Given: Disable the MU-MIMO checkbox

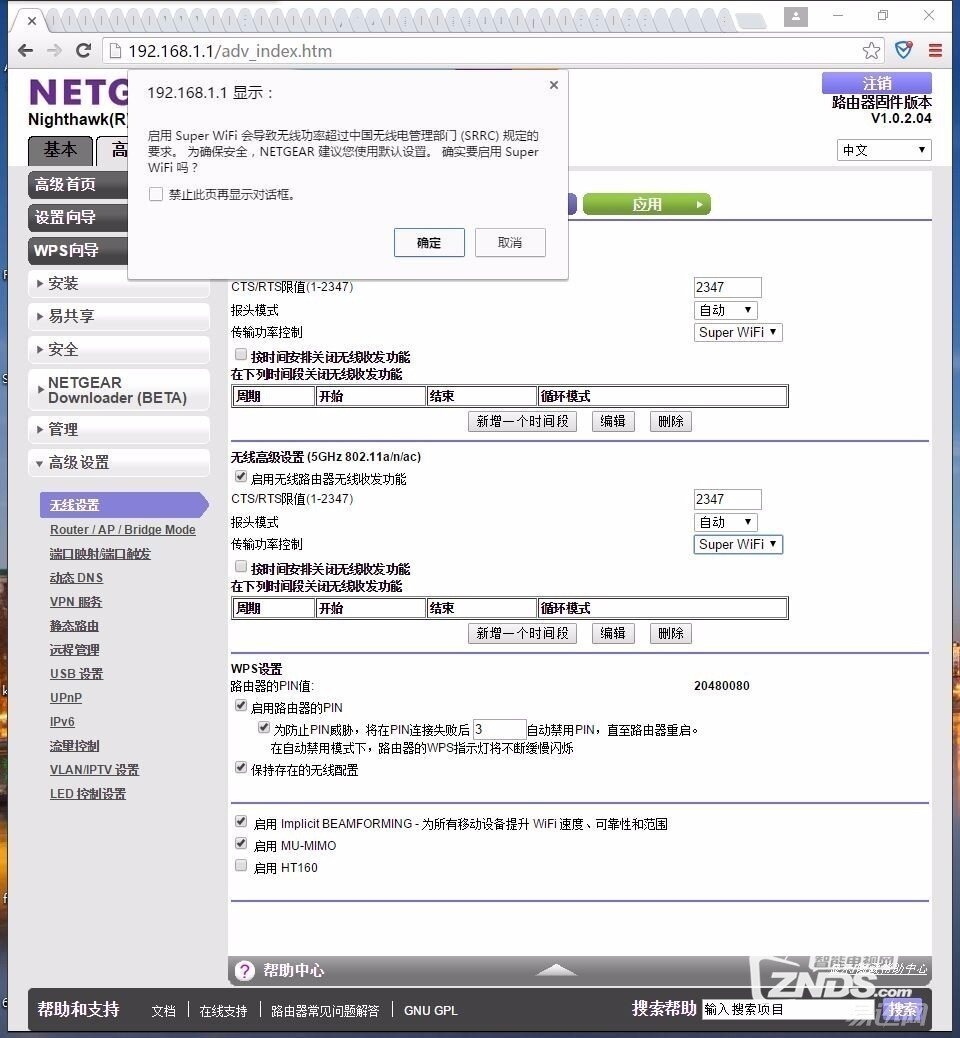Looking at the screenshot, I should pos(241,844).
